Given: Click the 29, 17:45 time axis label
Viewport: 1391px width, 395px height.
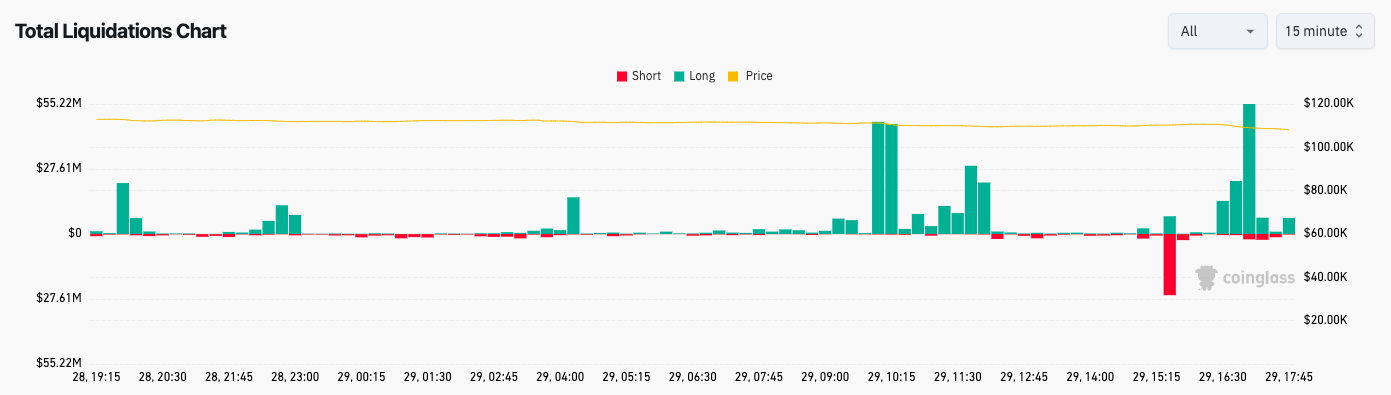Looking at the screenshot, I should click(x=1289, y=377).
